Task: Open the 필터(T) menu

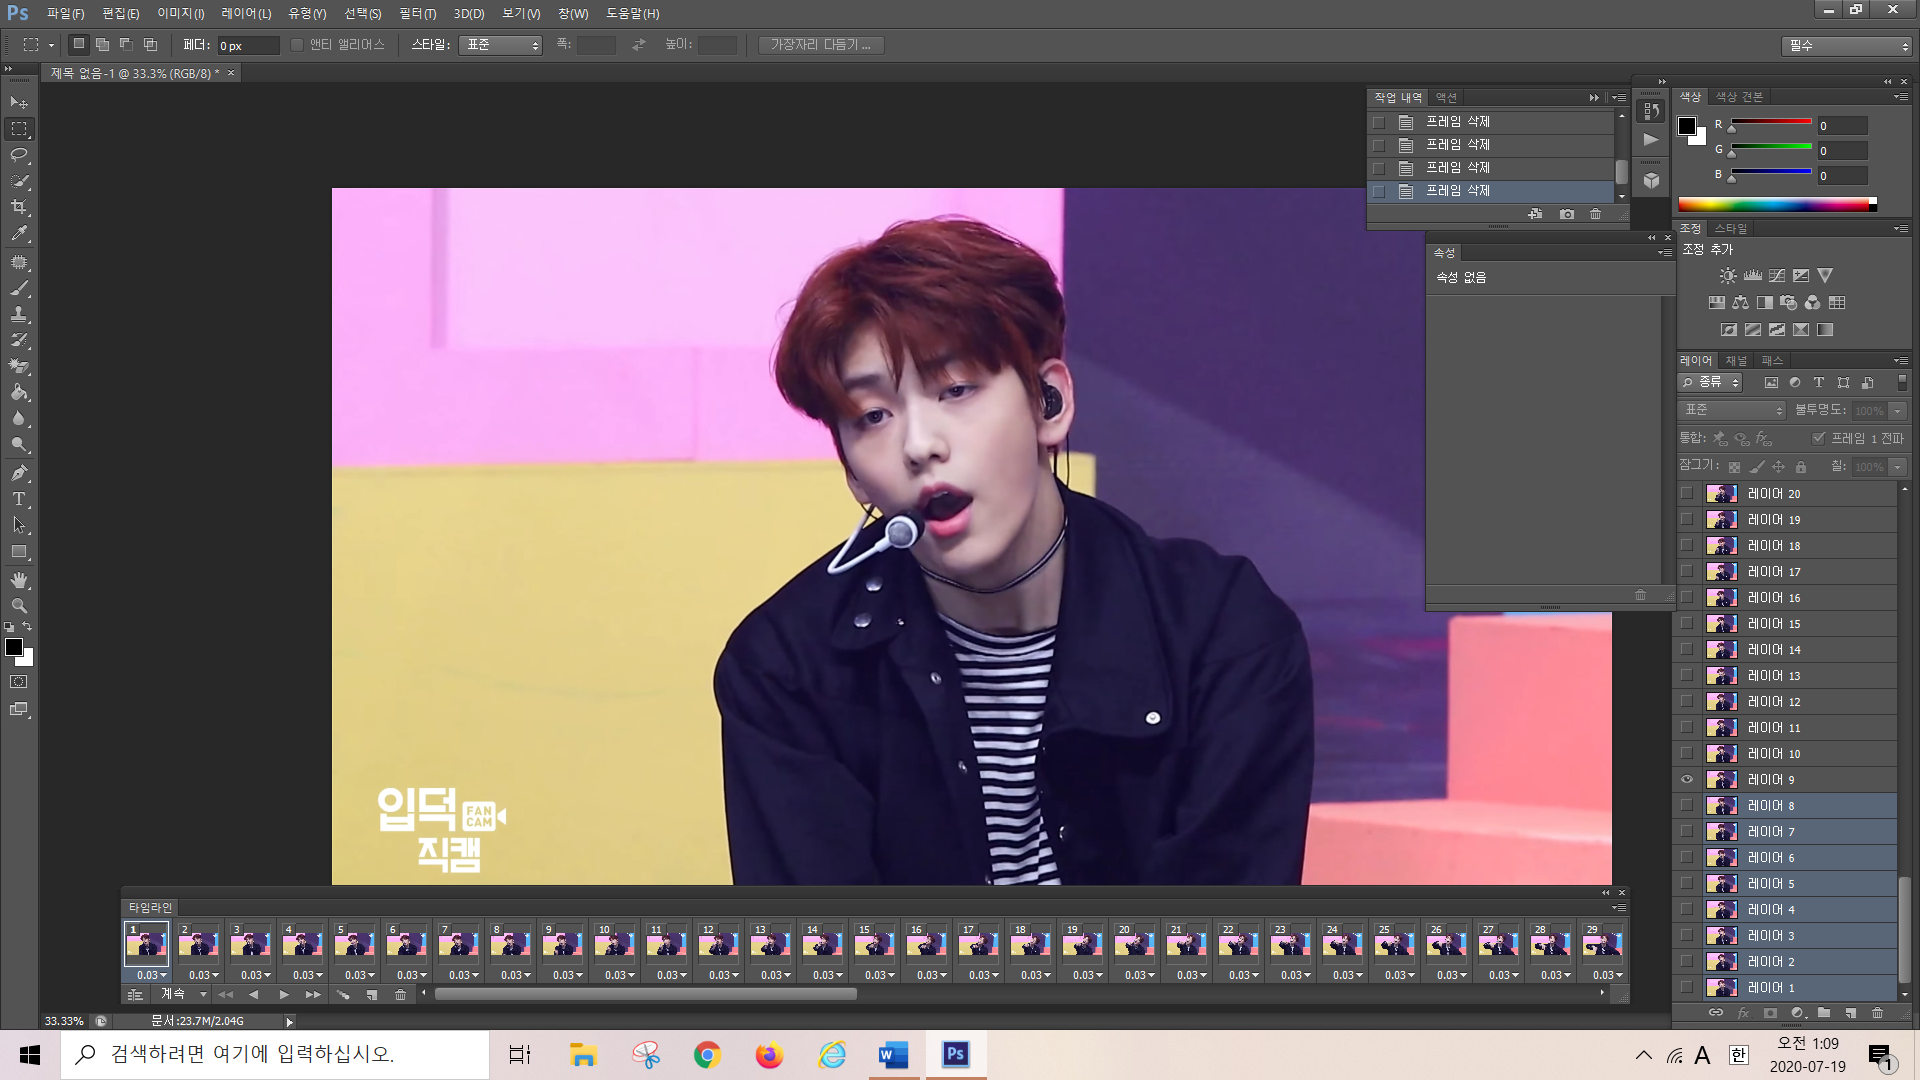Action: (x=417, y=14)
